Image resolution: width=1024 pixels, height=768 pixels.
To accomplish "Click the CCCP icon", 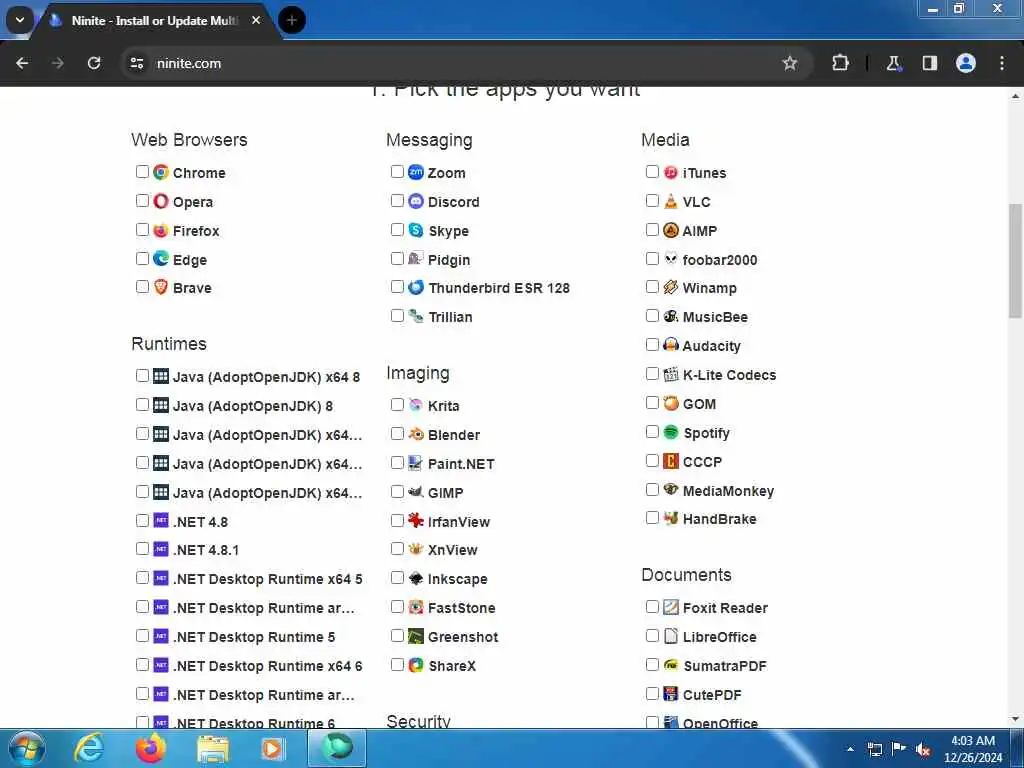I will pos(671,461).
